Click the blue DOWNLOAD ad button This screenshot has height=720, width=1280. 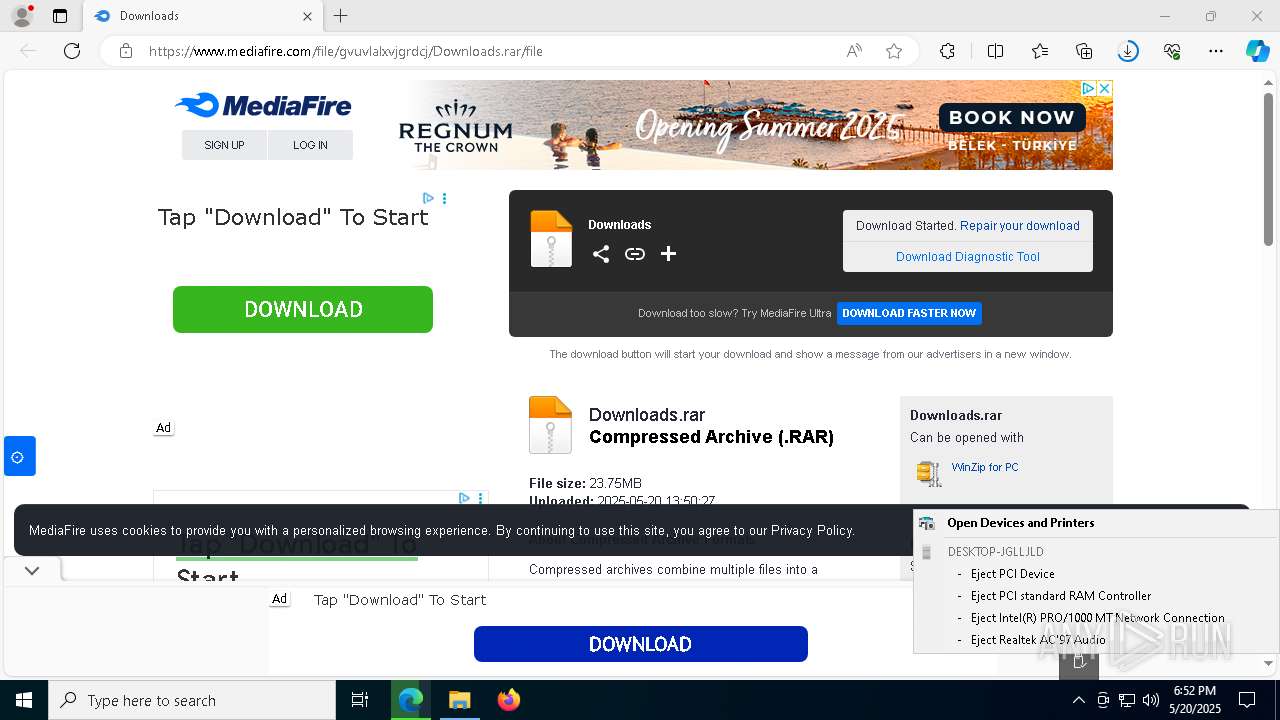(x=641, y=644)
